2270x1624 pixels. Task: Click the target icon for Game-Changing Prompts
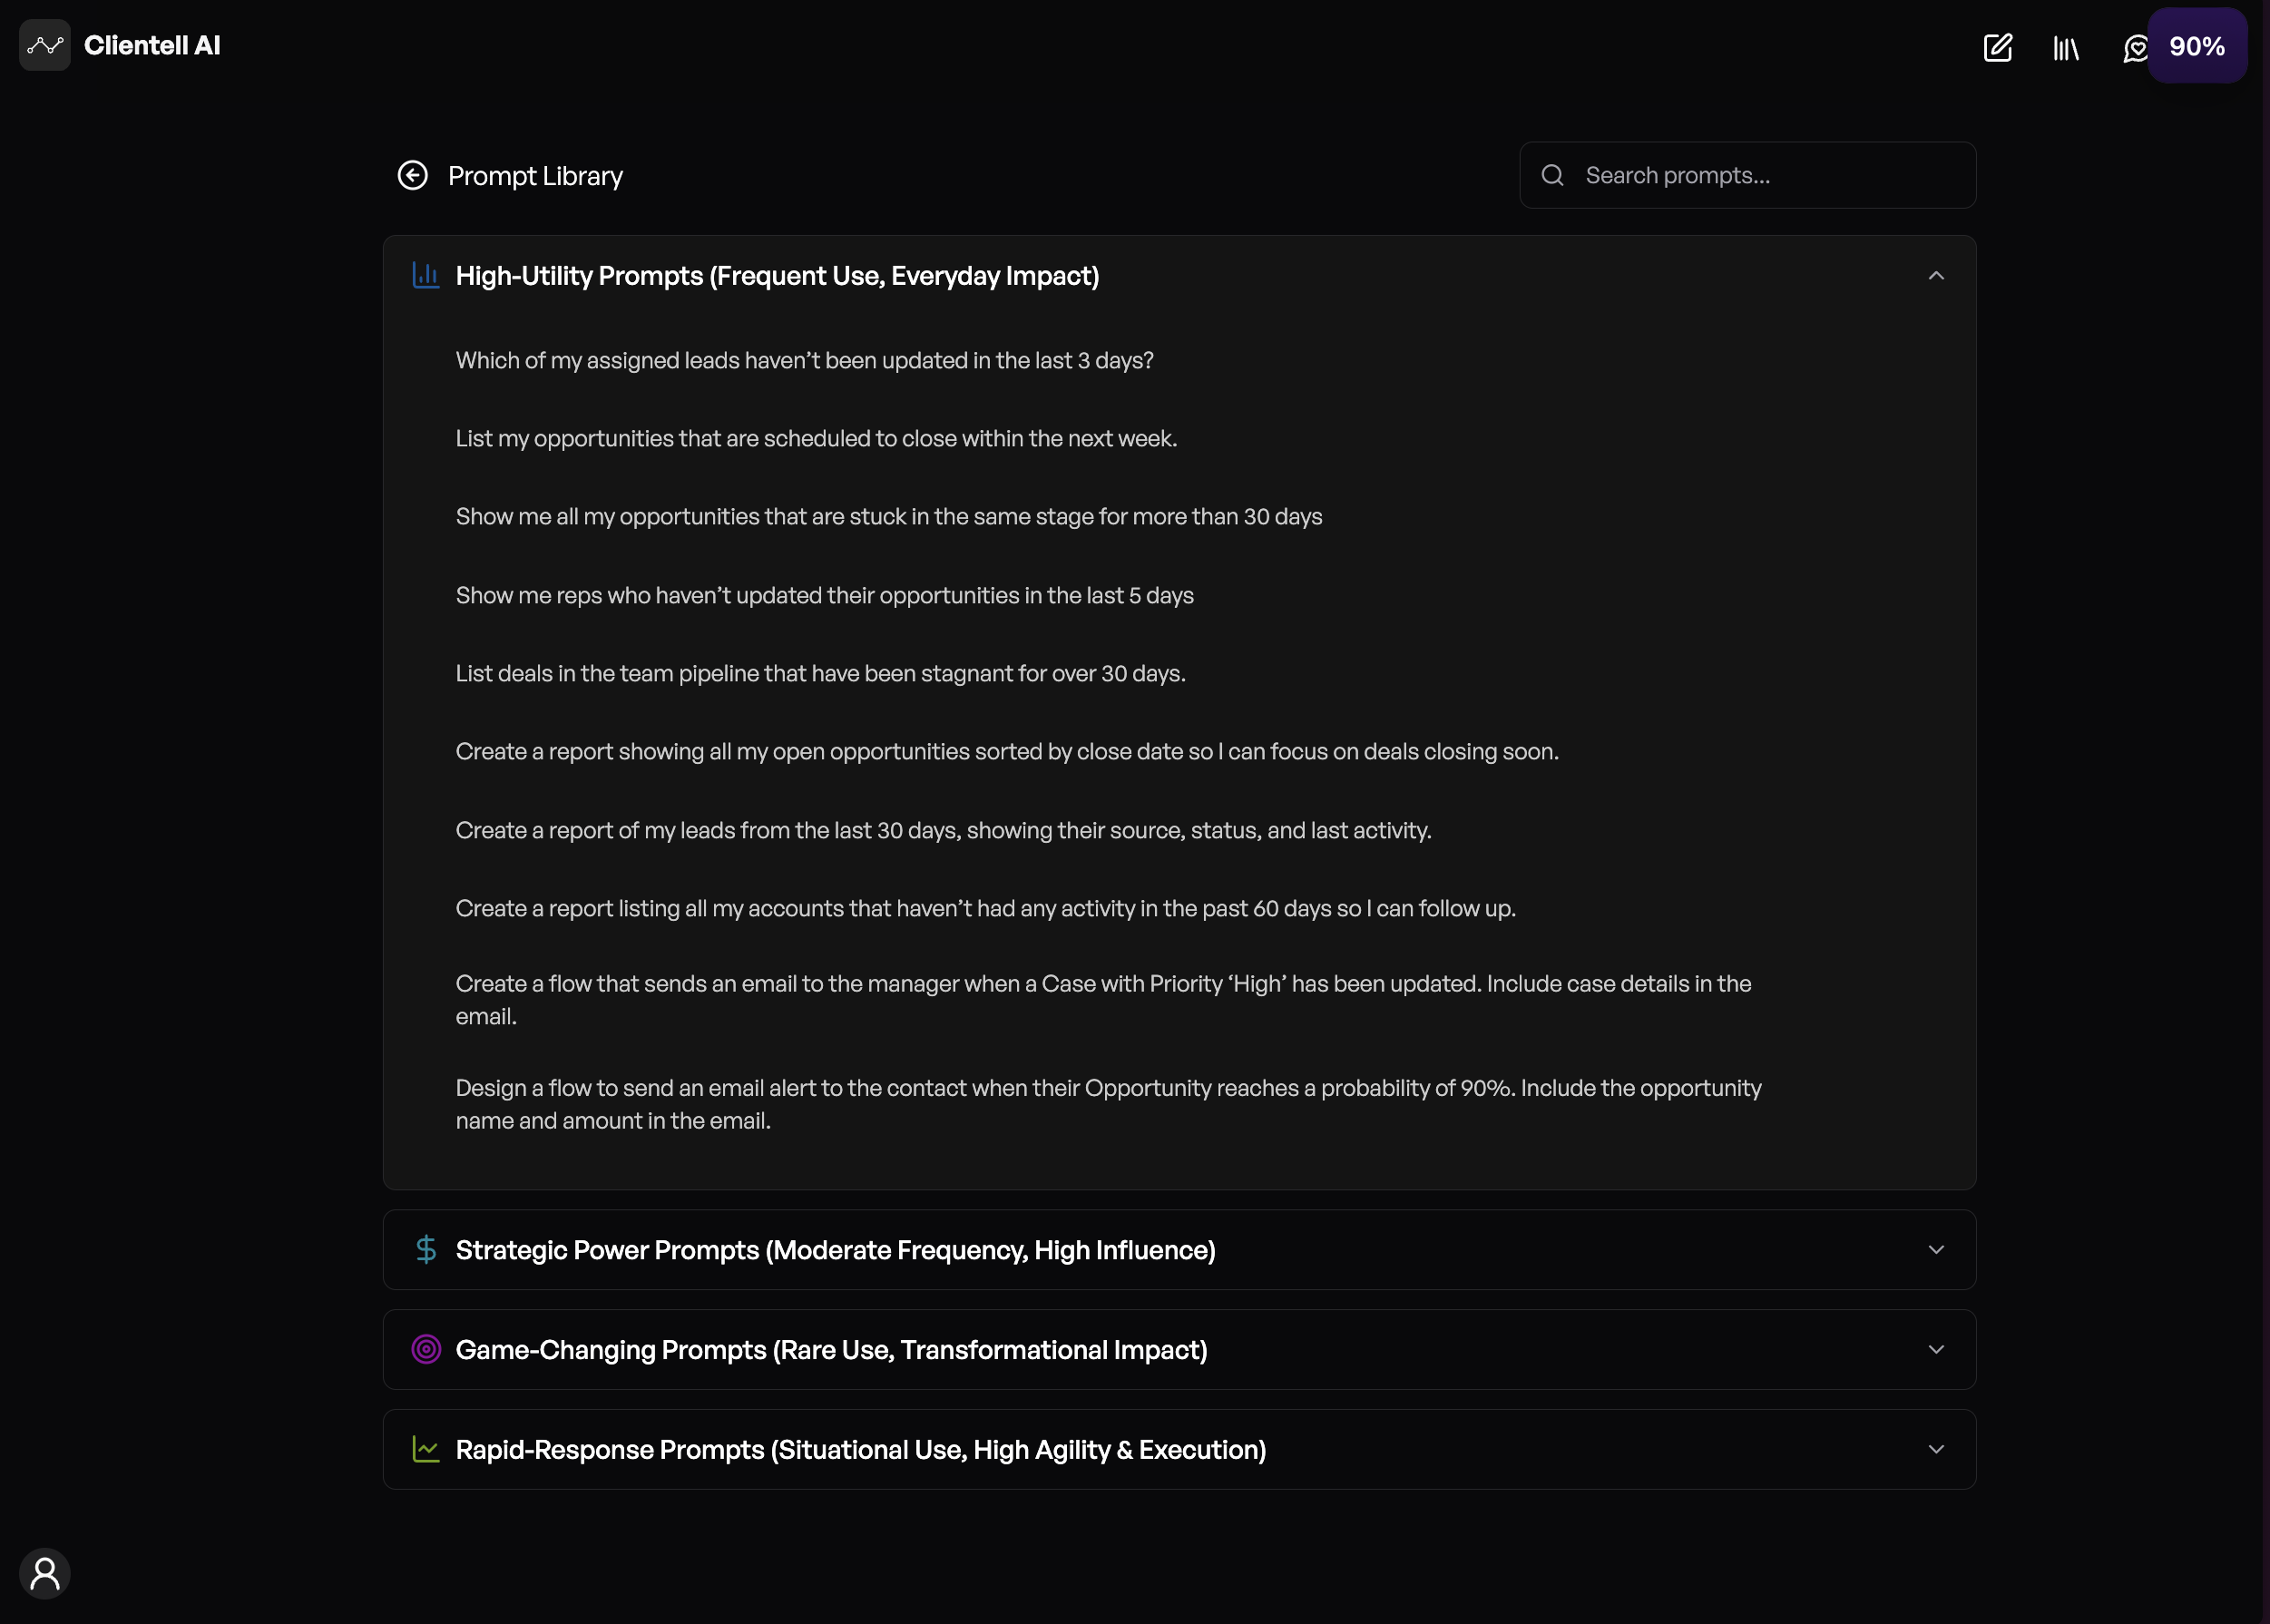[x=426, y=1349]
